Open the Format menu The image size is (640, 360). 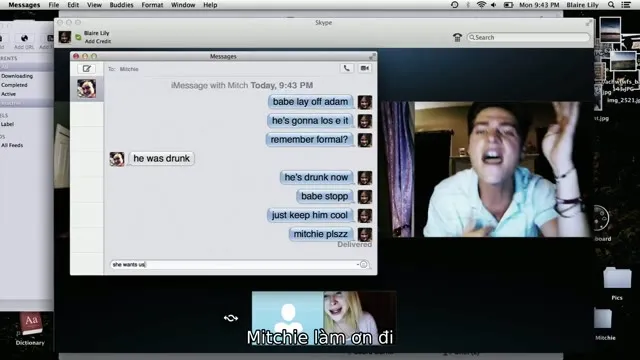pyautogui.click(x=152, y=5)
